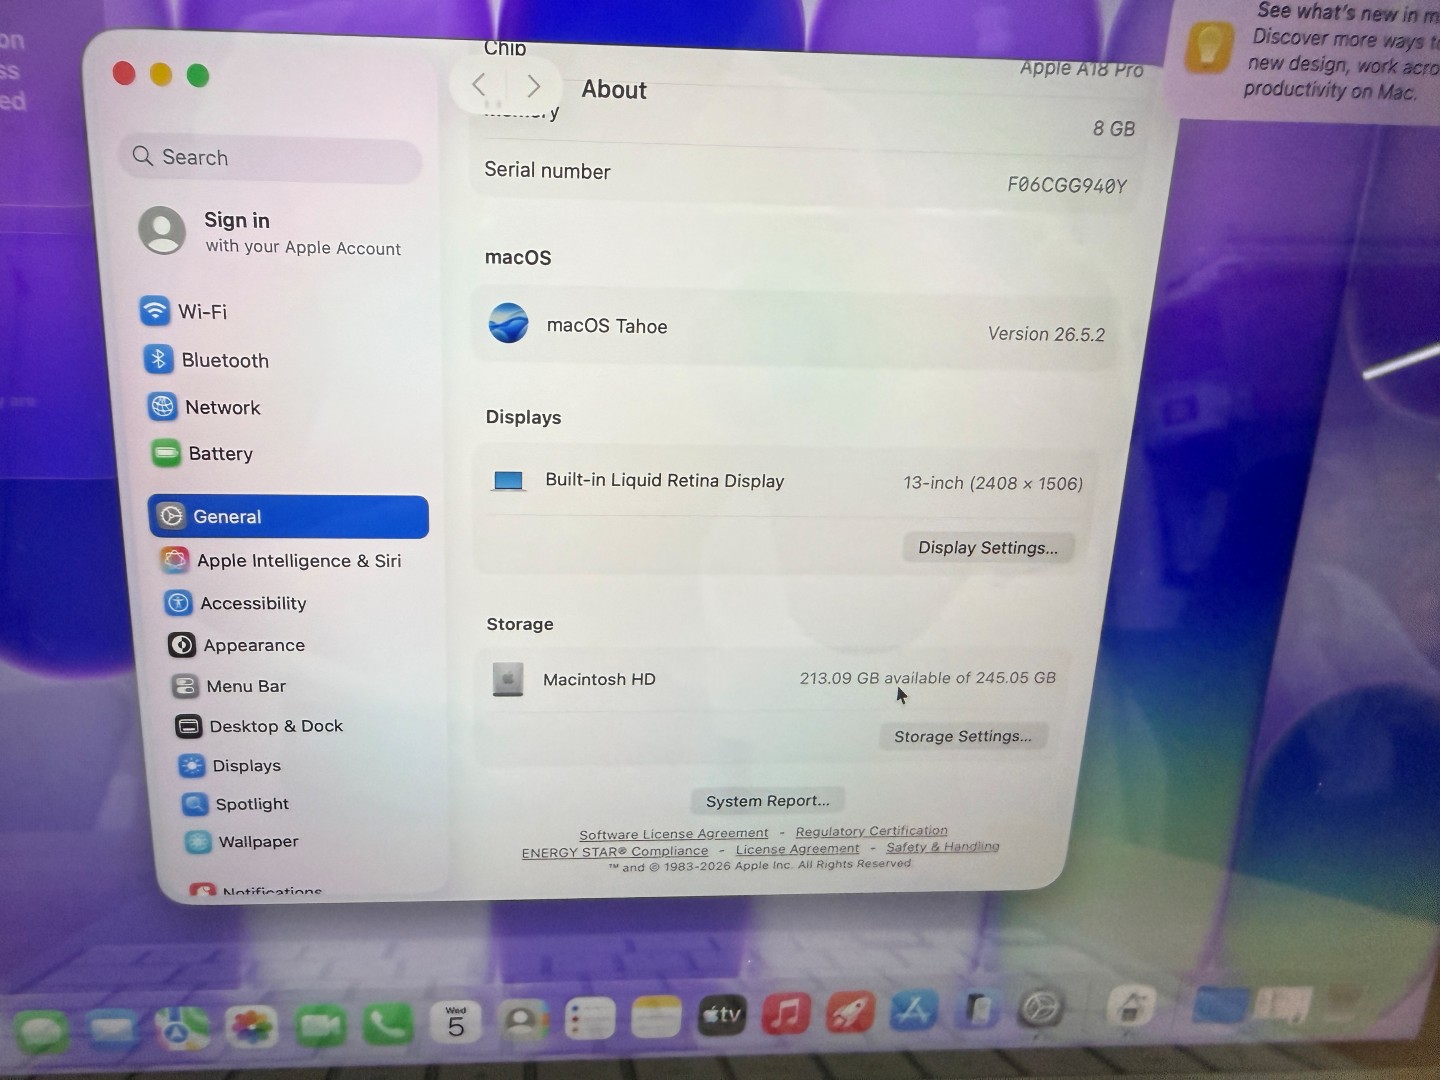Click the Search field in the sidebar
1440x1080 pixels.
click(x=271, y=158)
